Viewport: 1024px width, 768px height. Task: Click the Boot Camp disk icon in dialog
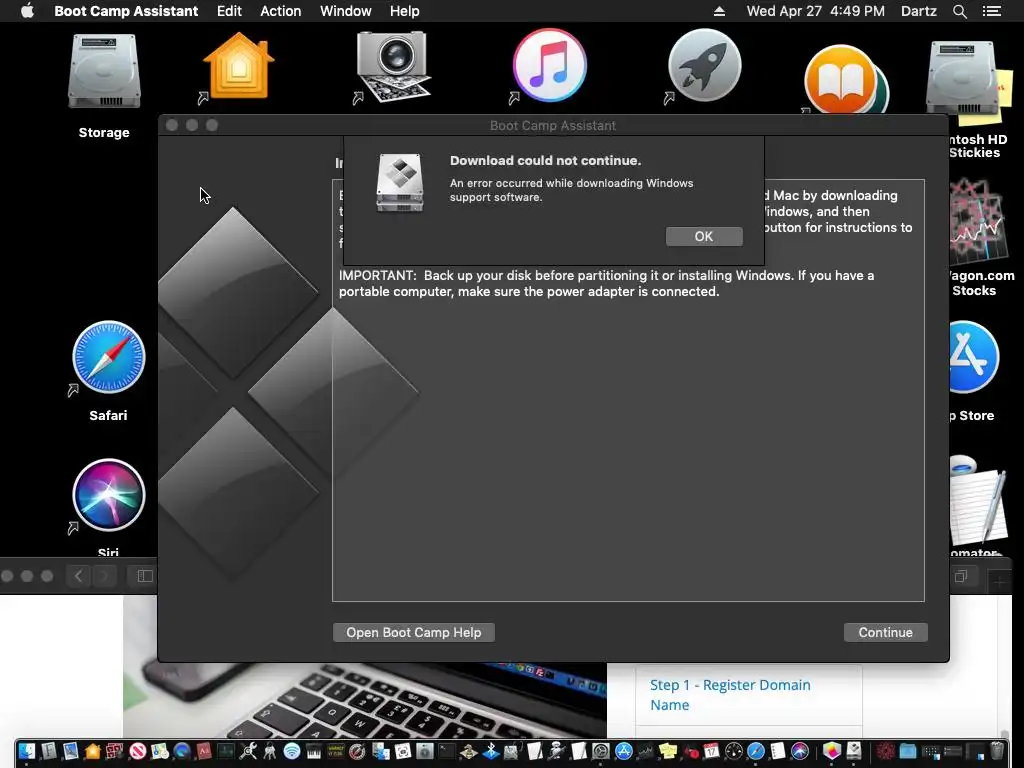400,183
